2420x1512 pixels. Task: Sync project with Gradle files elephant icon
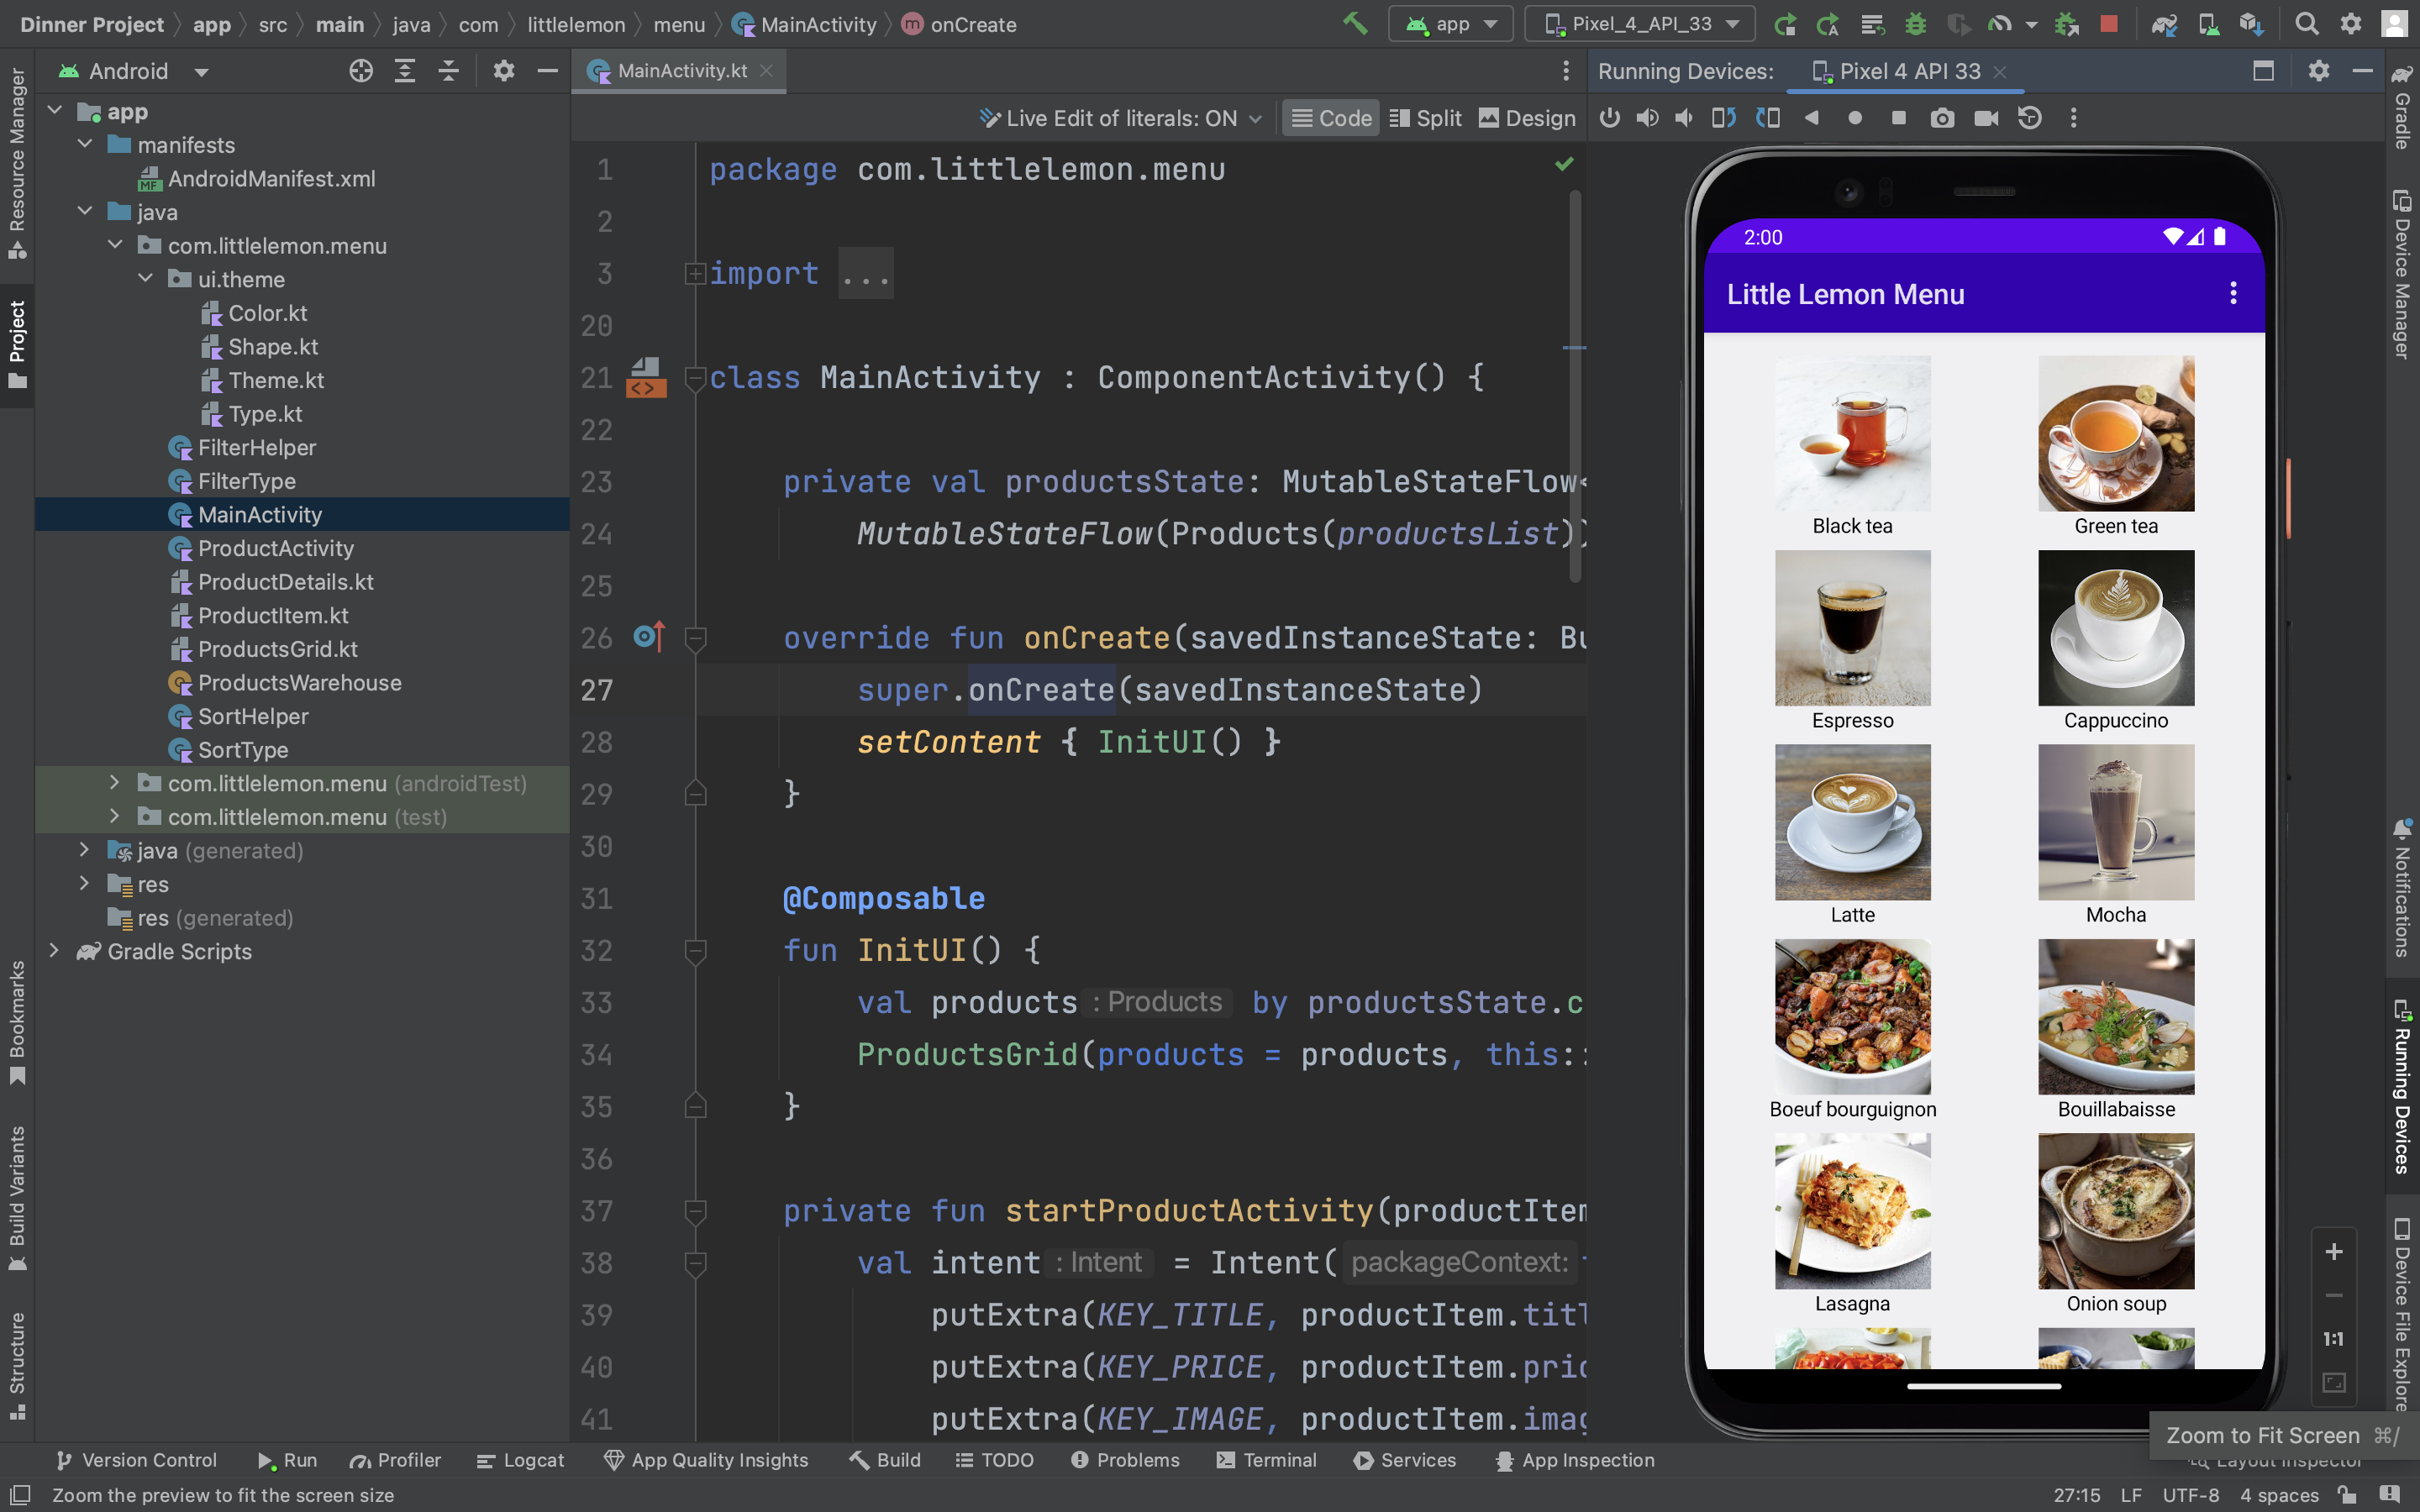click(x=2164, y=24)
